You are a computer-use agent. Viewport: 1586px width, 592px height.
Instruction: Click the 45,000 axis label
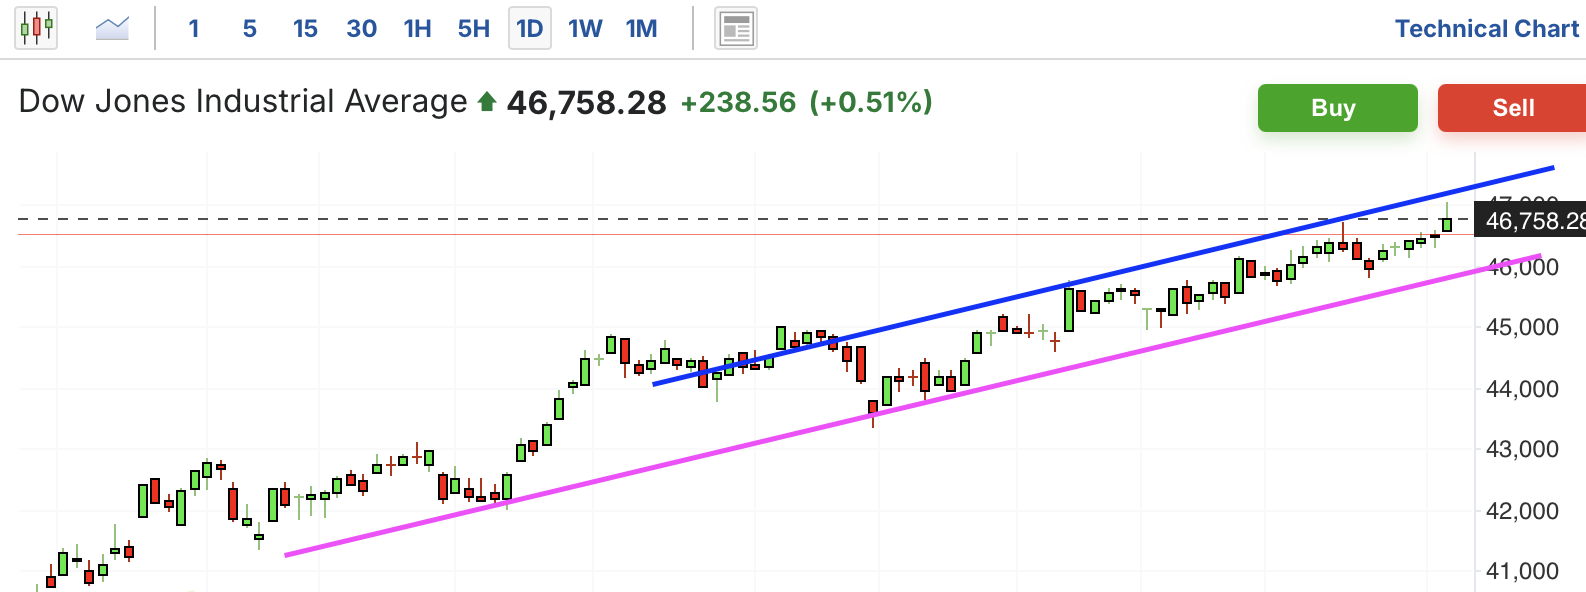1522,327
